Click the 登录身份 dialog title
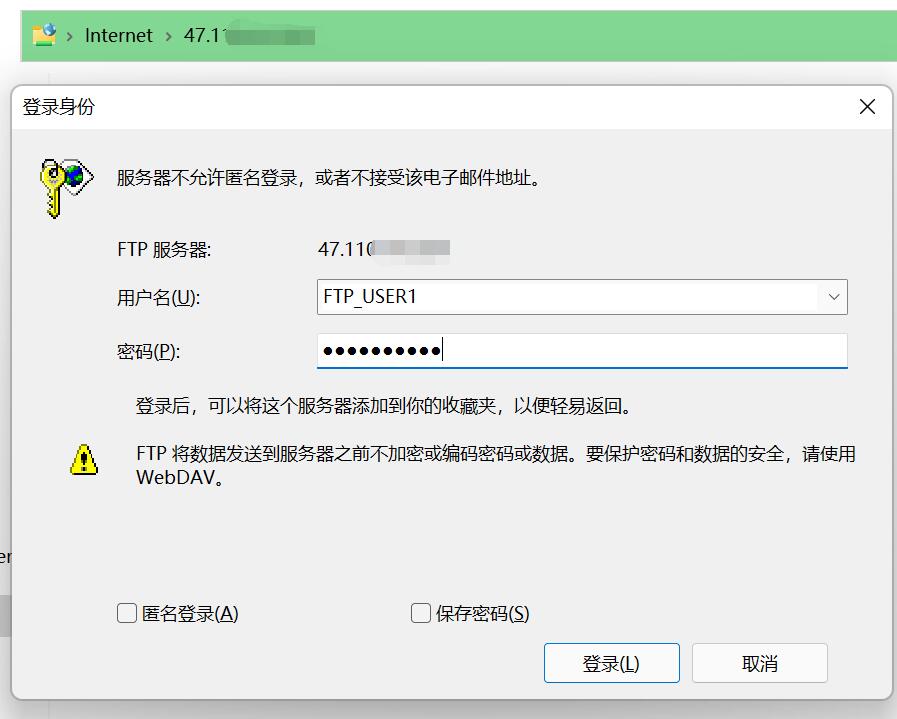Screen dimensions: 897x719 [x=59, y=107]
